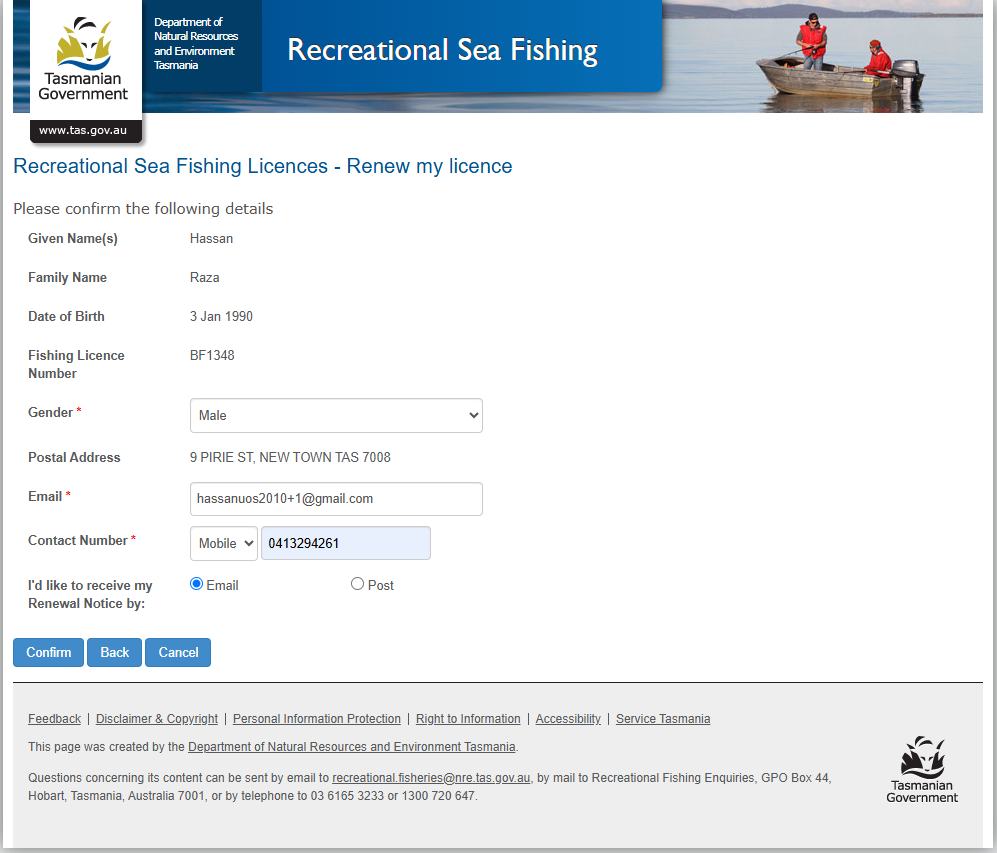Select Post for renewal notice delivery

tap(357, 585)
